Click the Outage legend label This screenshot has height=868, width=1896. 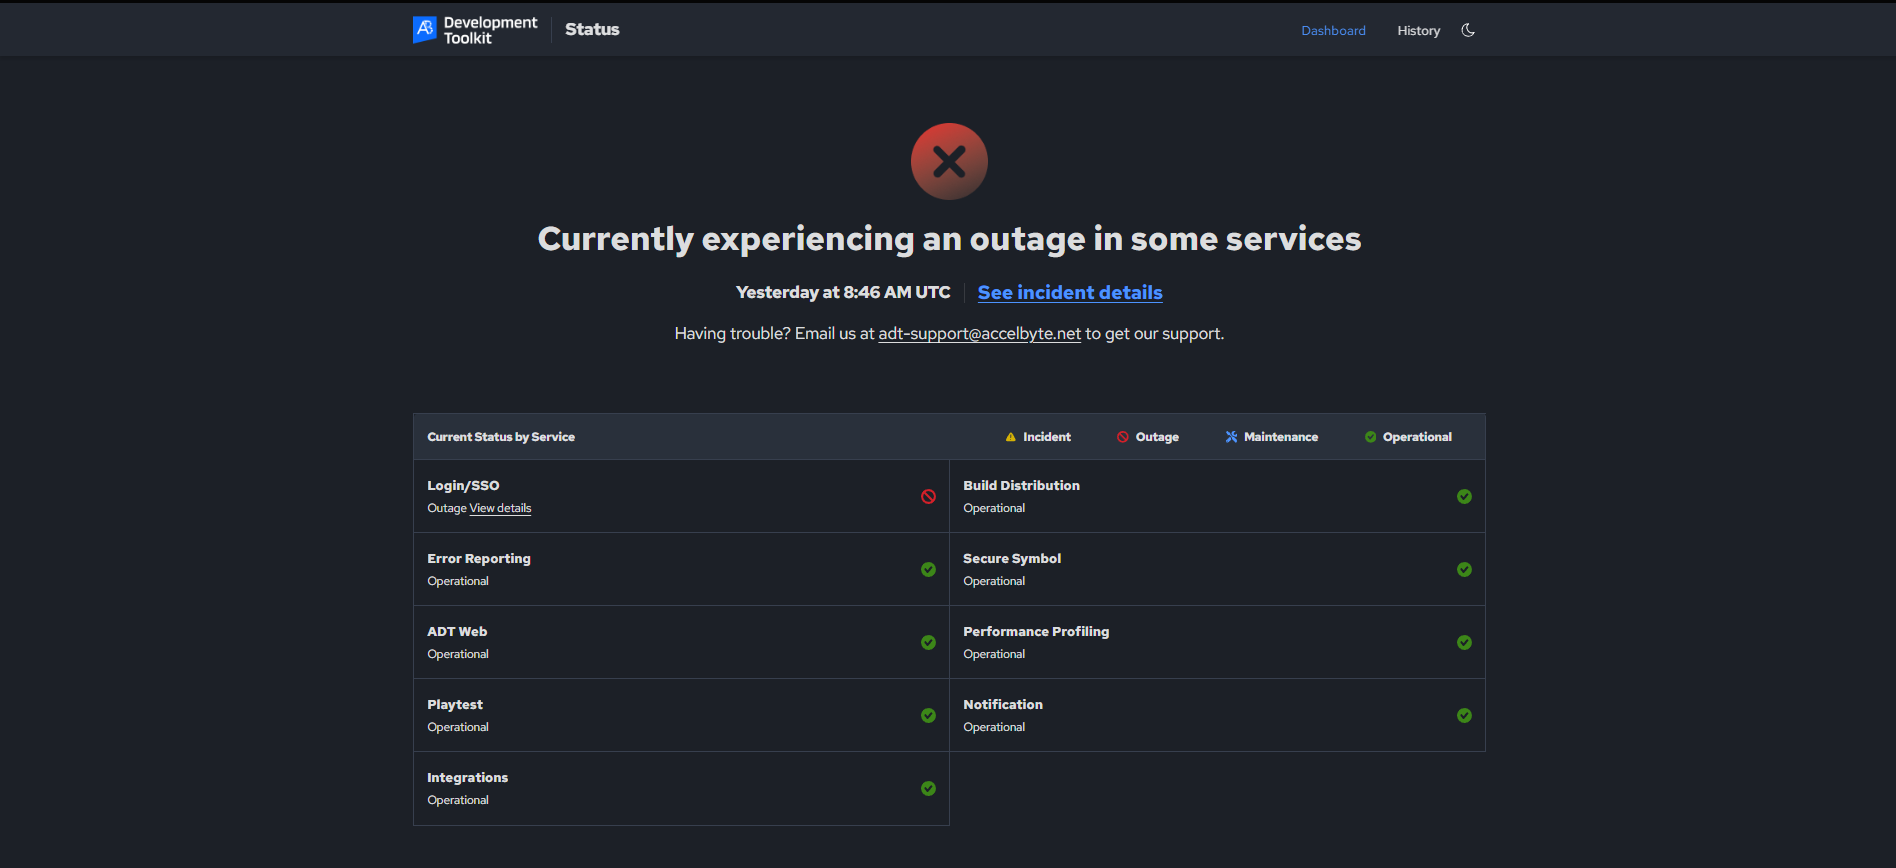click(x=1157, y=437)
